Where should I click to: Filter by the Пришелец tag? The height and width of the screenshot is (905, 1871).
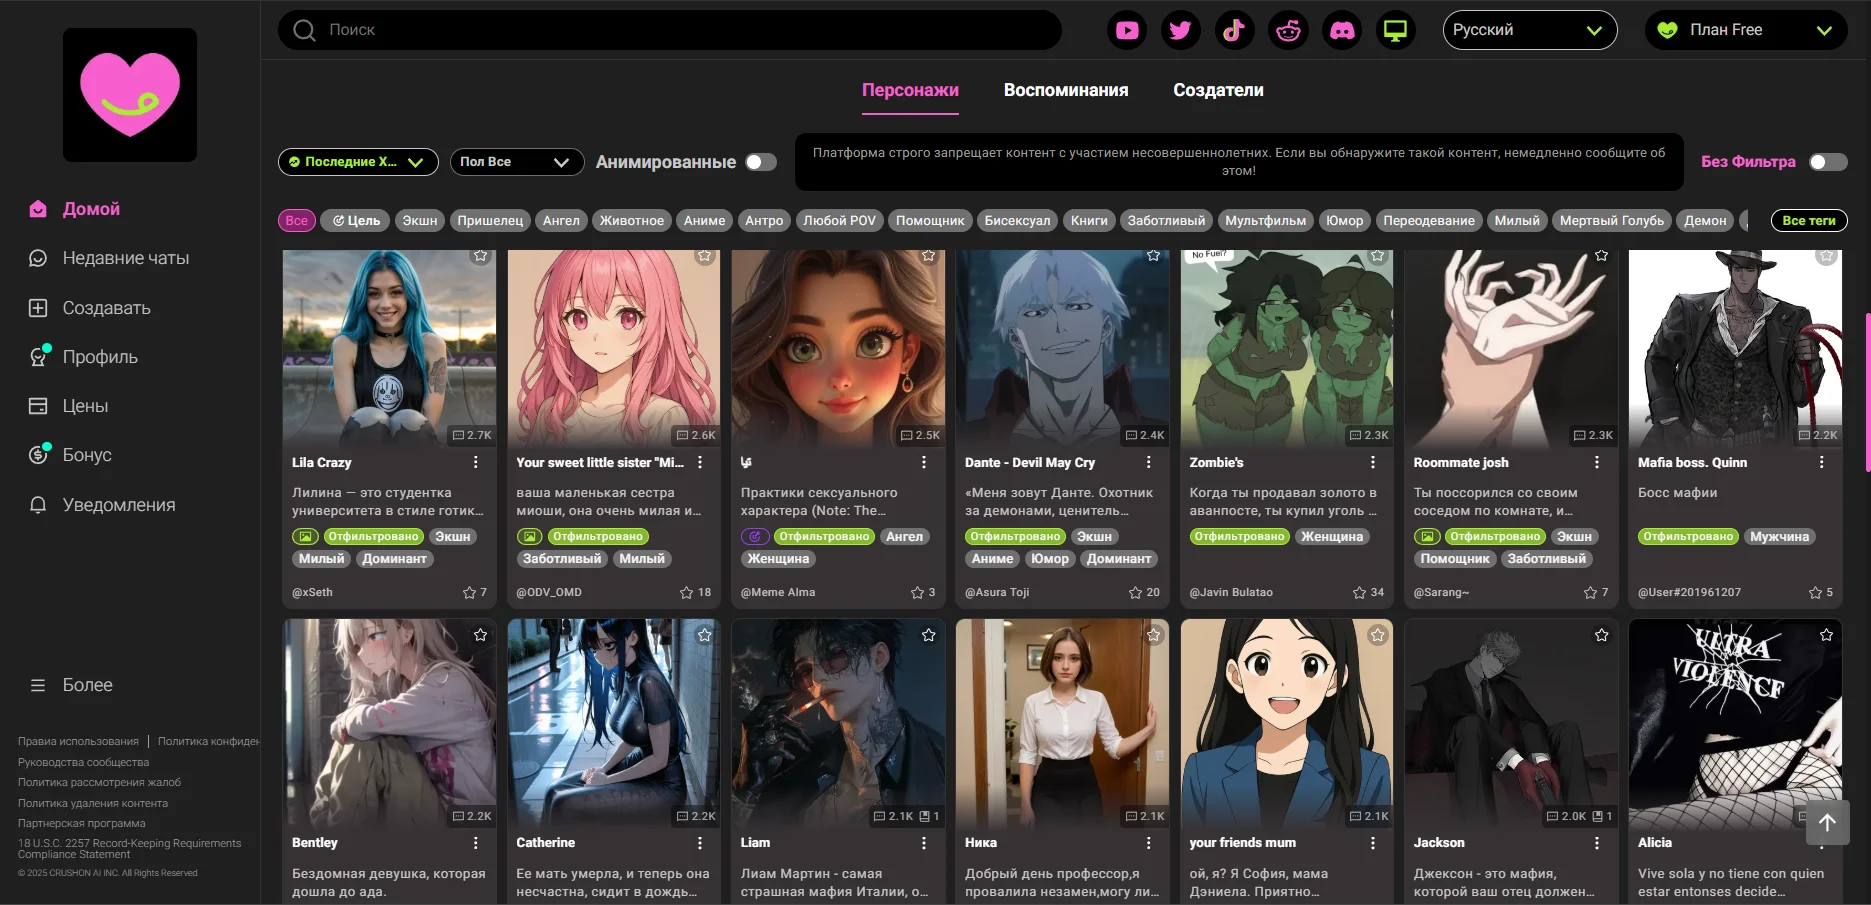(x=490, y=221)
